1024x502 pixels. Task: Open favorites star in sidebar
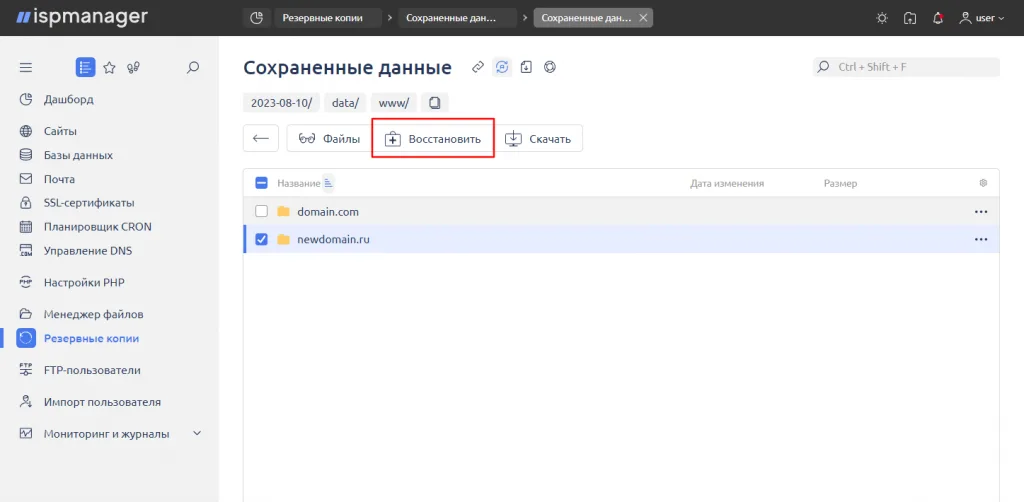109,67
